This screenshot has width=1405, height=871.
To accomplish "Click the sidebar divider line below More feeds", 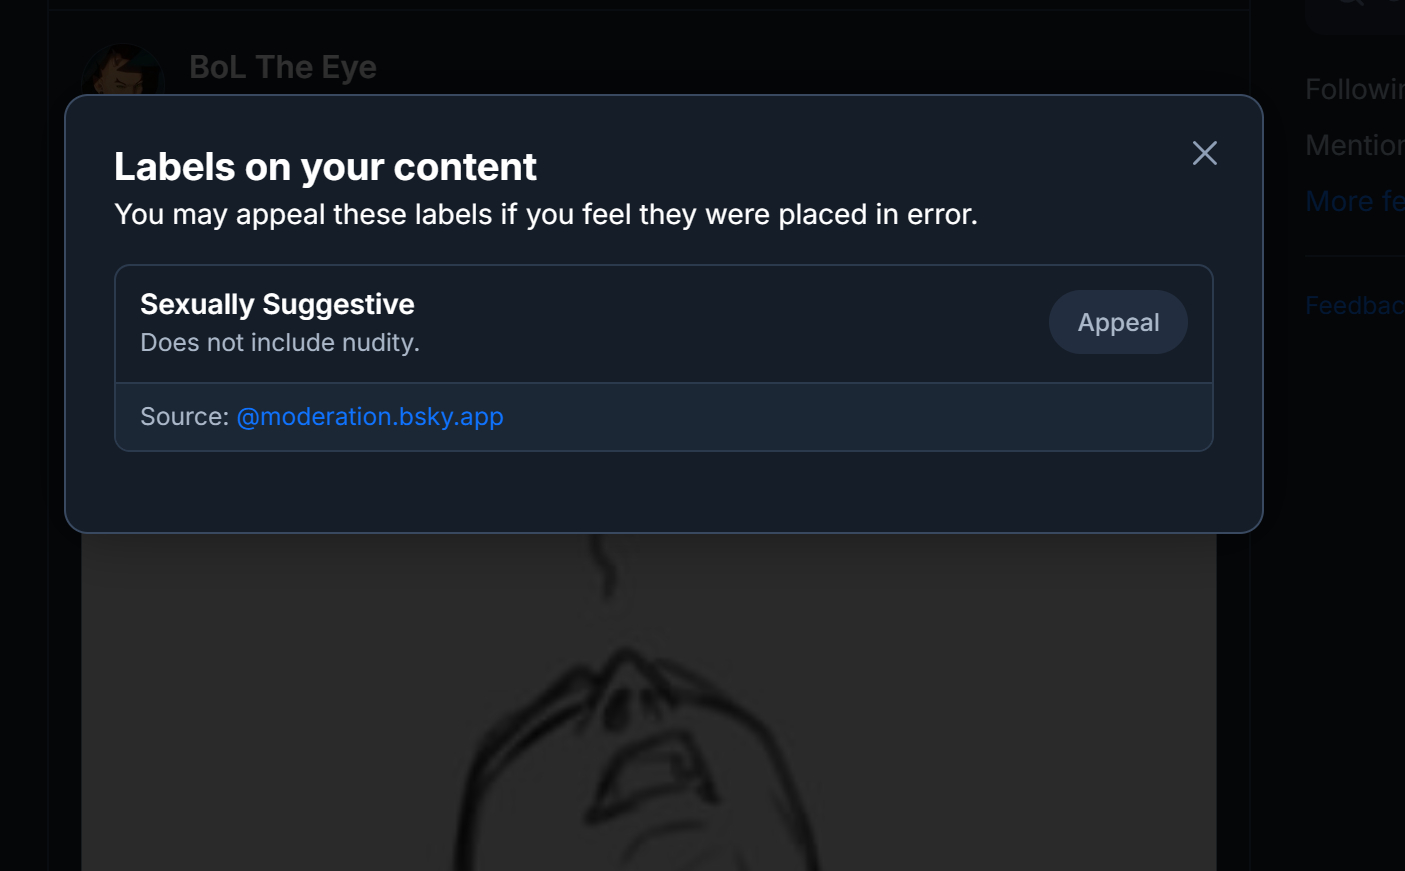I will [x=1355, y=256].
